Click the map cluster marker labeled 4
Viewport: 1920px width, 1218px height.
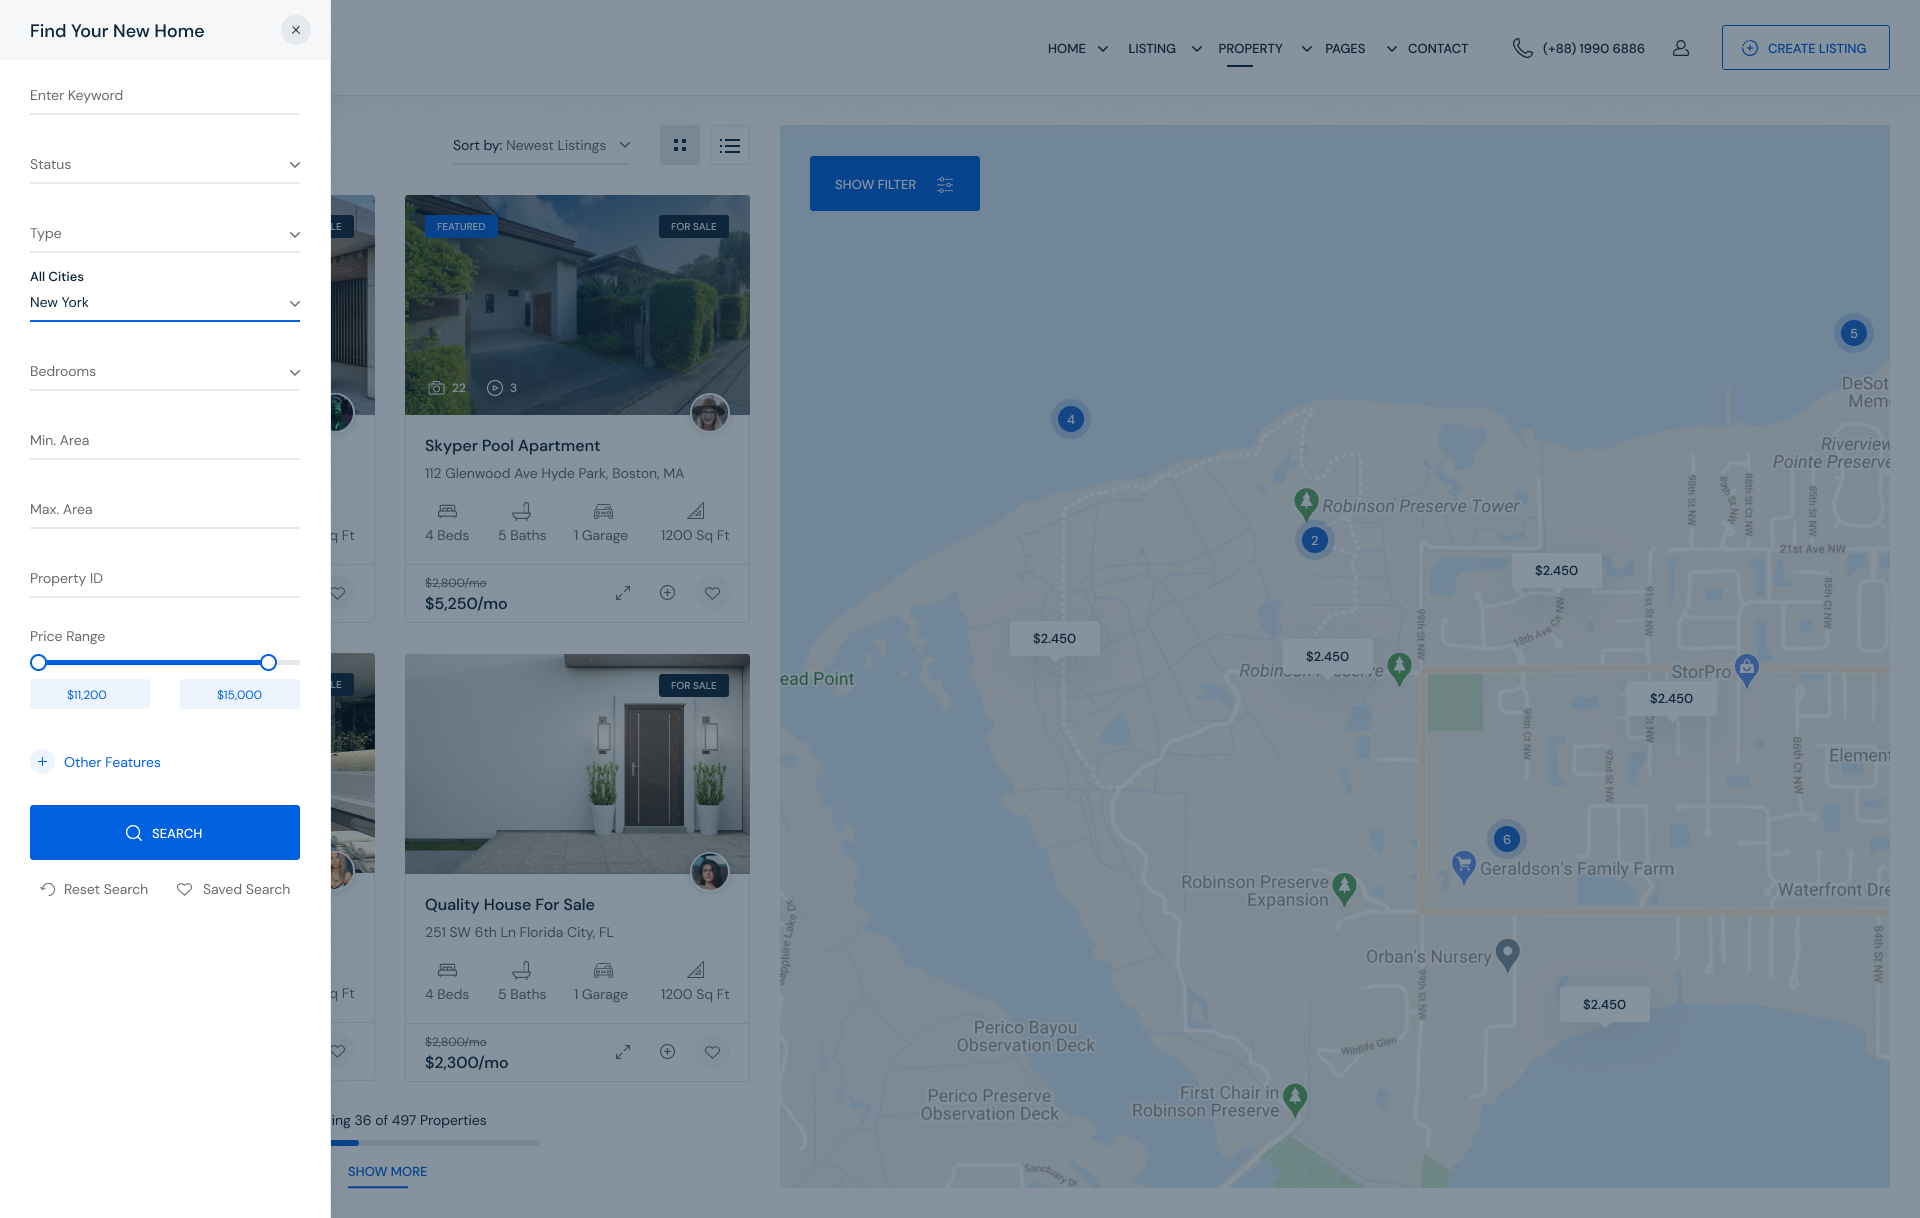[1071, 419]
